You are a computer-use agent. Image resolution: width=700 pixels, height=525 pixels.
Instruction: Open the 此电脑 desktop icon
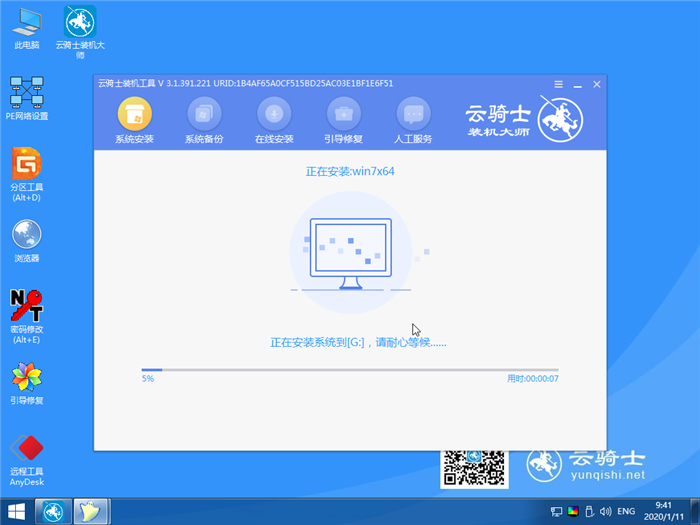(x=27, y=28)
